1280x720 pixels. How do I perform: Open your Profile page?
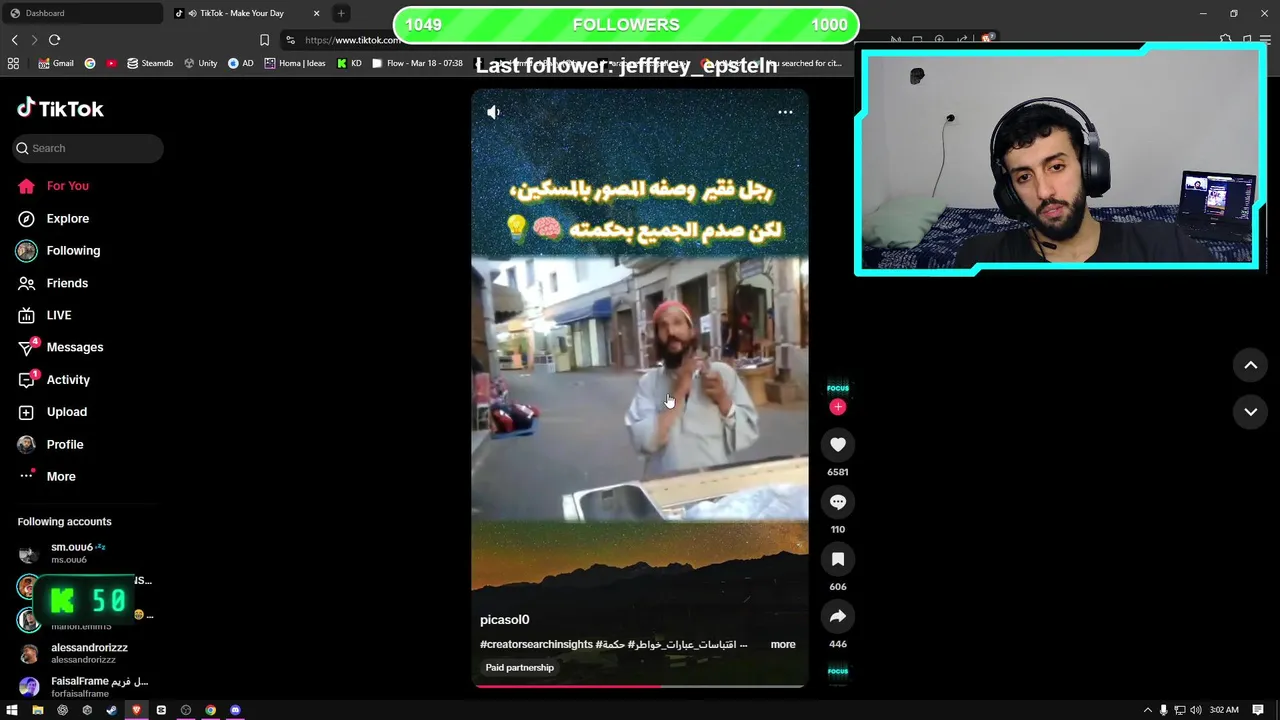pyautogui.click(x=51, y=444)
